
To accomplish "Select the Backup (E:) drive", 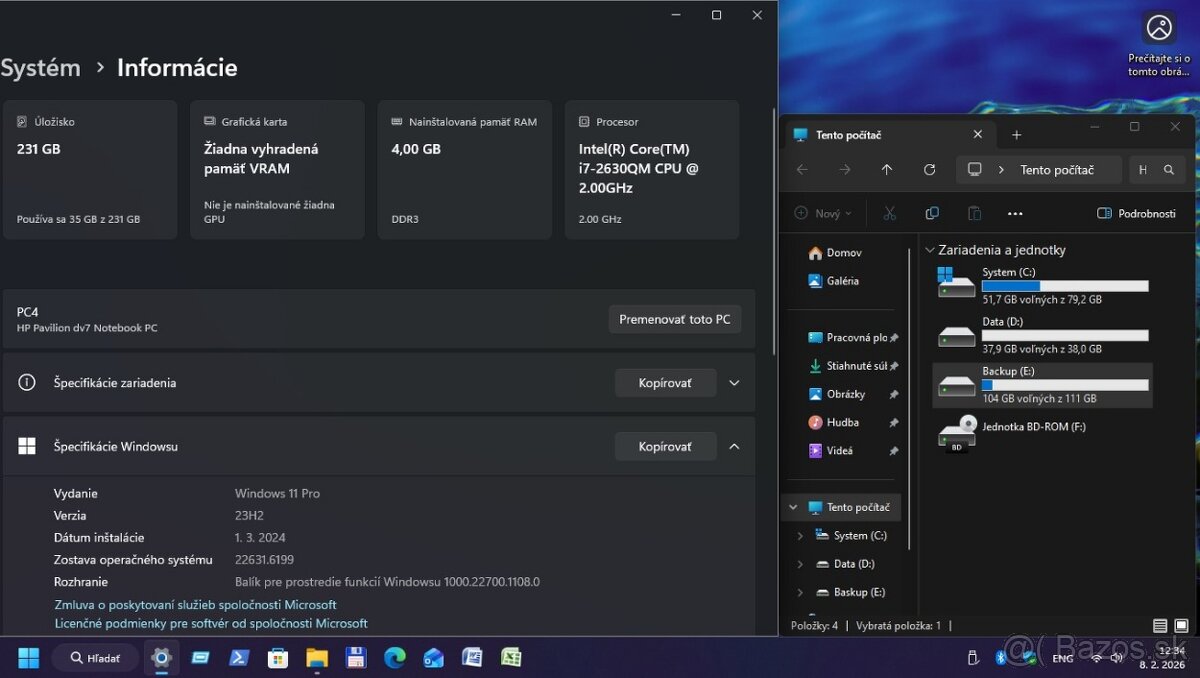I will pyautogui.click(x=1041, y=385).
